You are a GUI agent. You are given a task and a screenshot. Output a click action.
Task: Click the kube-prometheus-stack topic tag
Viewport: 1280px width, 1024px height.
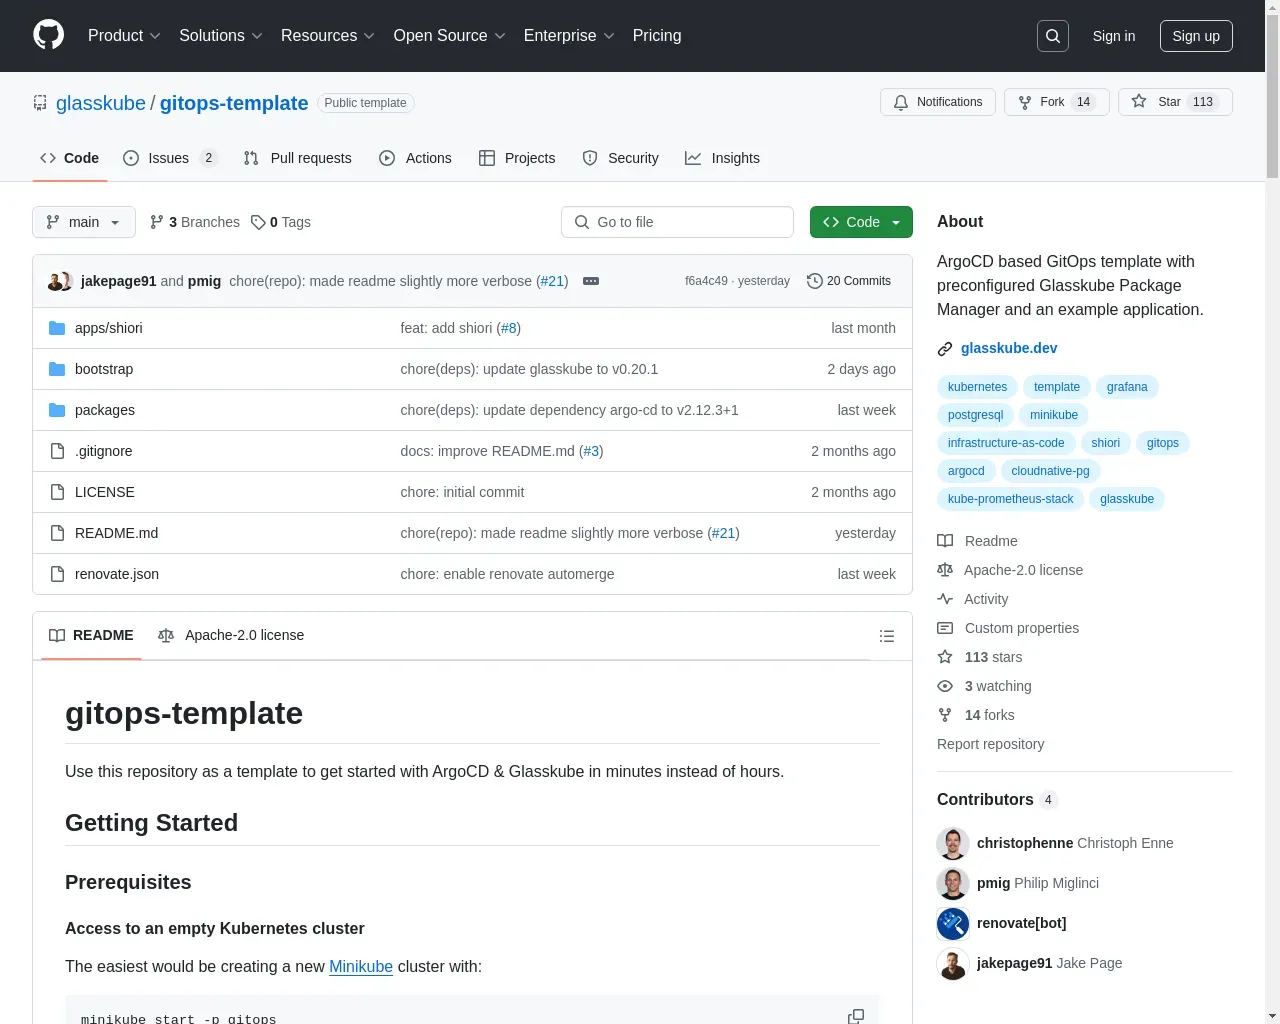1010,499
